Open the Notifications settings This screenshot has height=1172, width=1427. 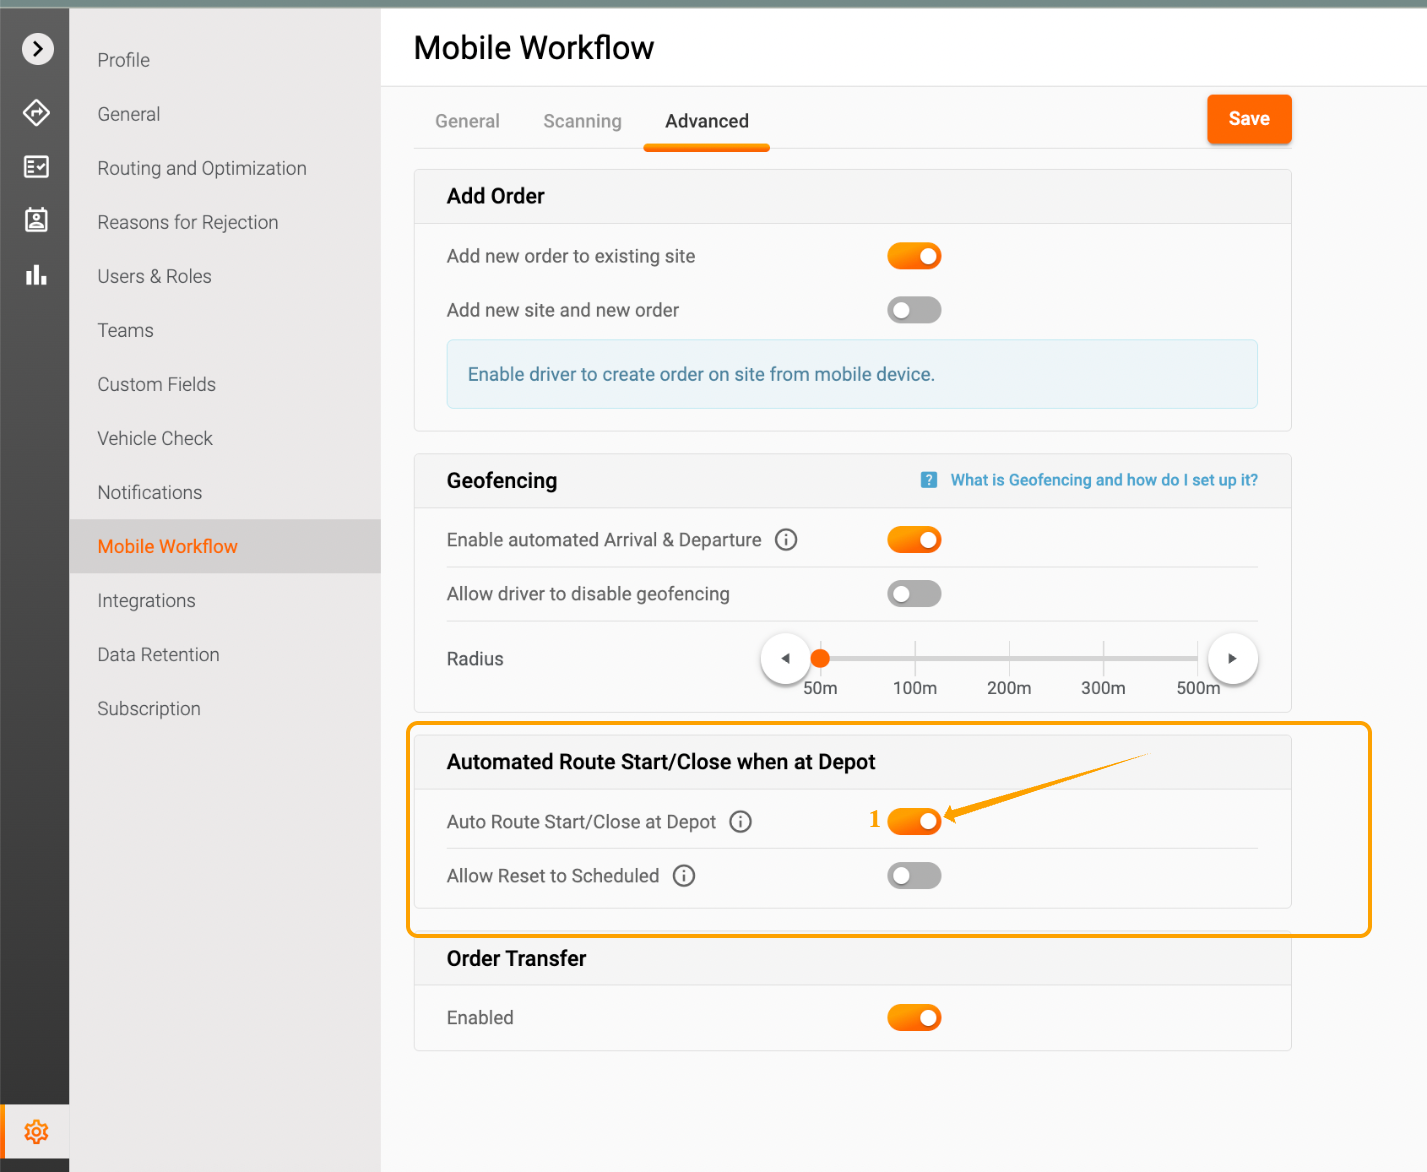coord(150,492)
